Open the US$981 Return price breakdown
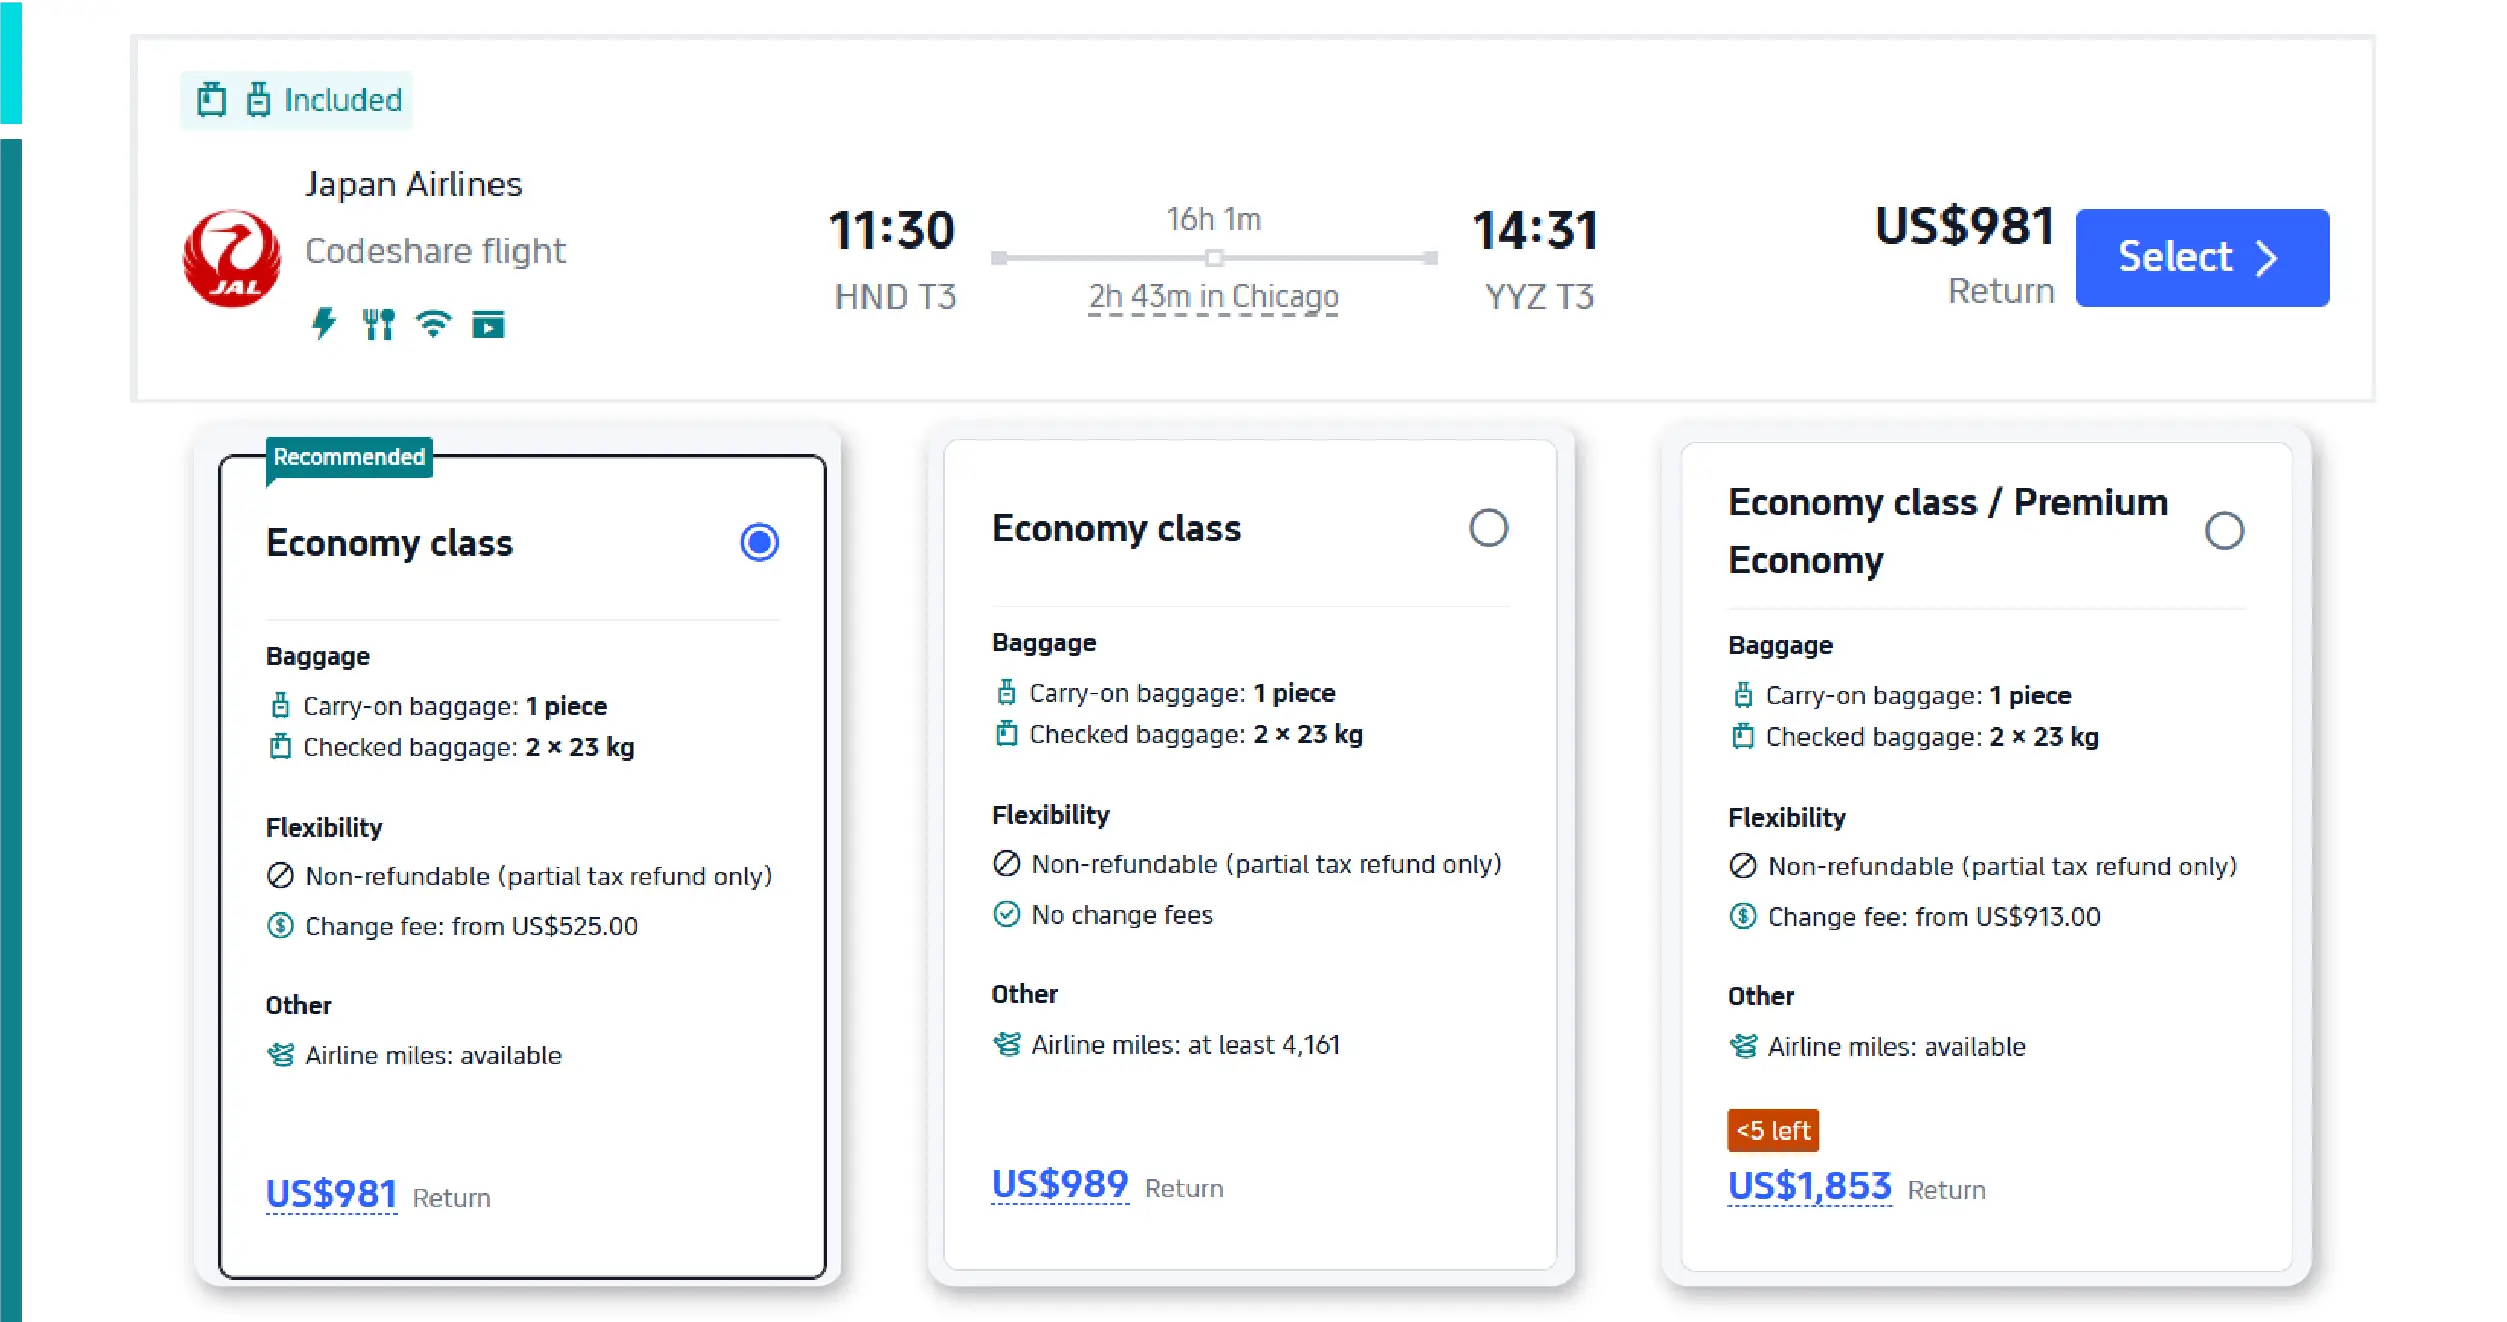 pos(331,1194)
